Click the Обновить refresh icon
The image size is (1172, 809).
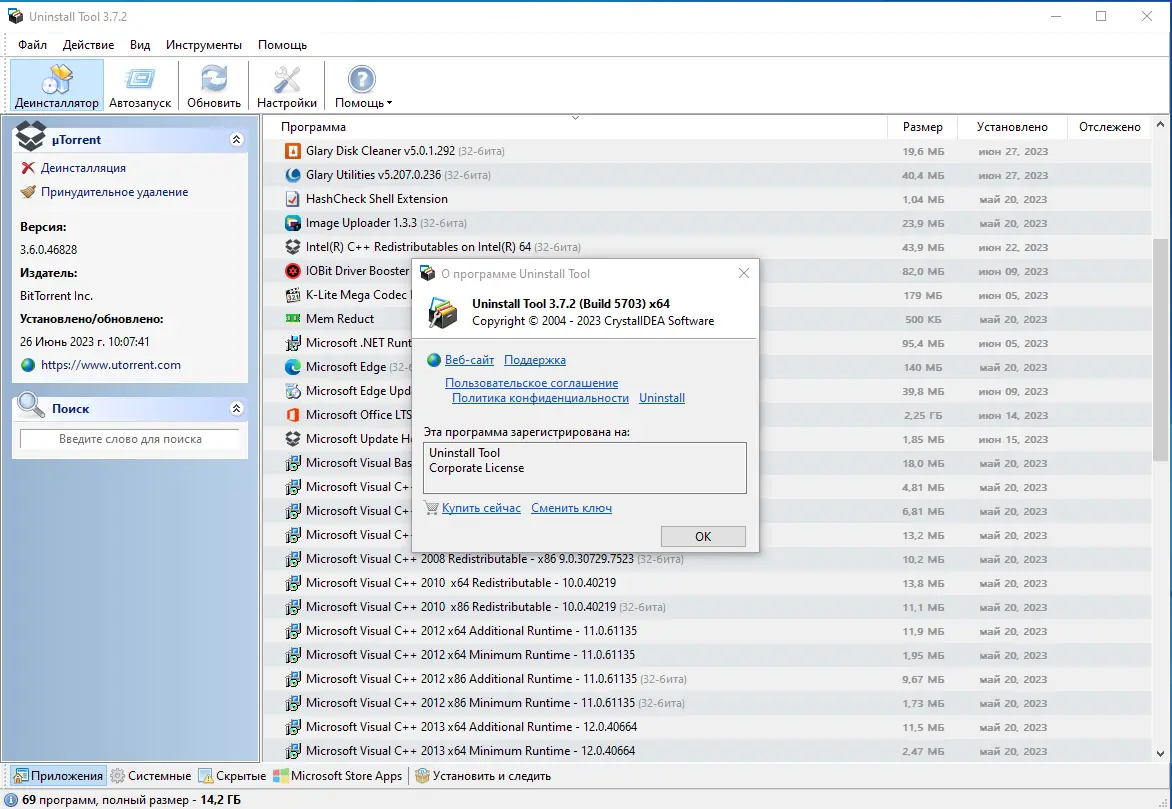(x=212, y=78)
